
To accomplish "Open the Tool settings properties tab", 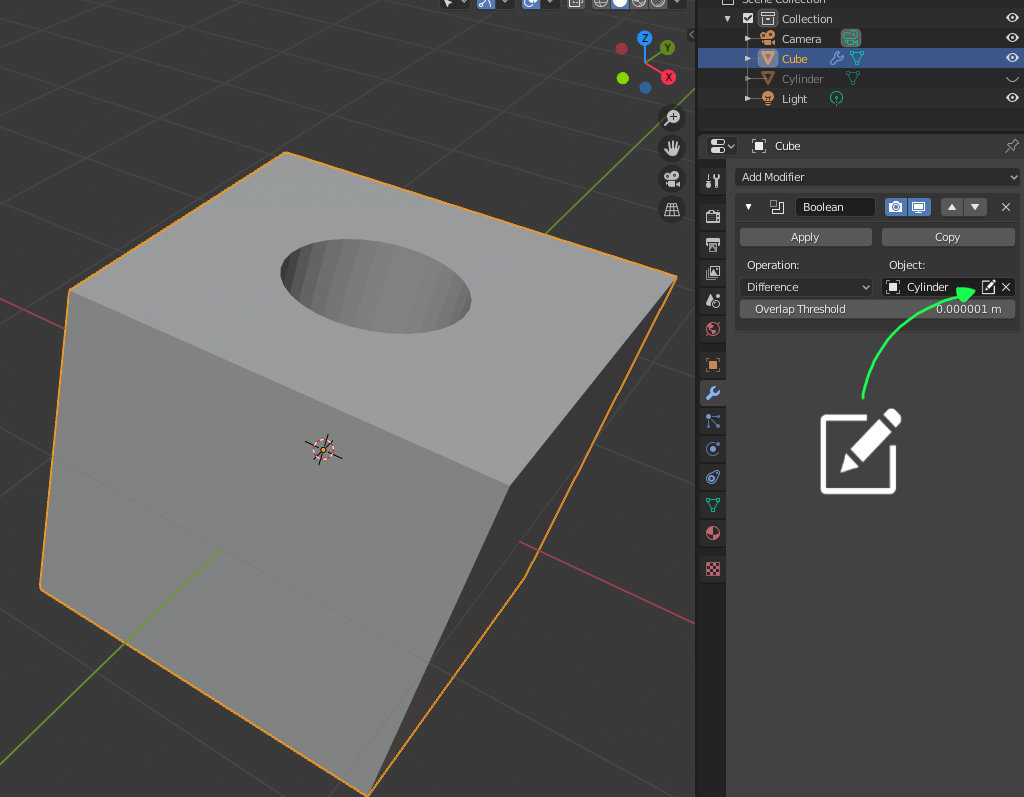I will click(x=712, y=181).
